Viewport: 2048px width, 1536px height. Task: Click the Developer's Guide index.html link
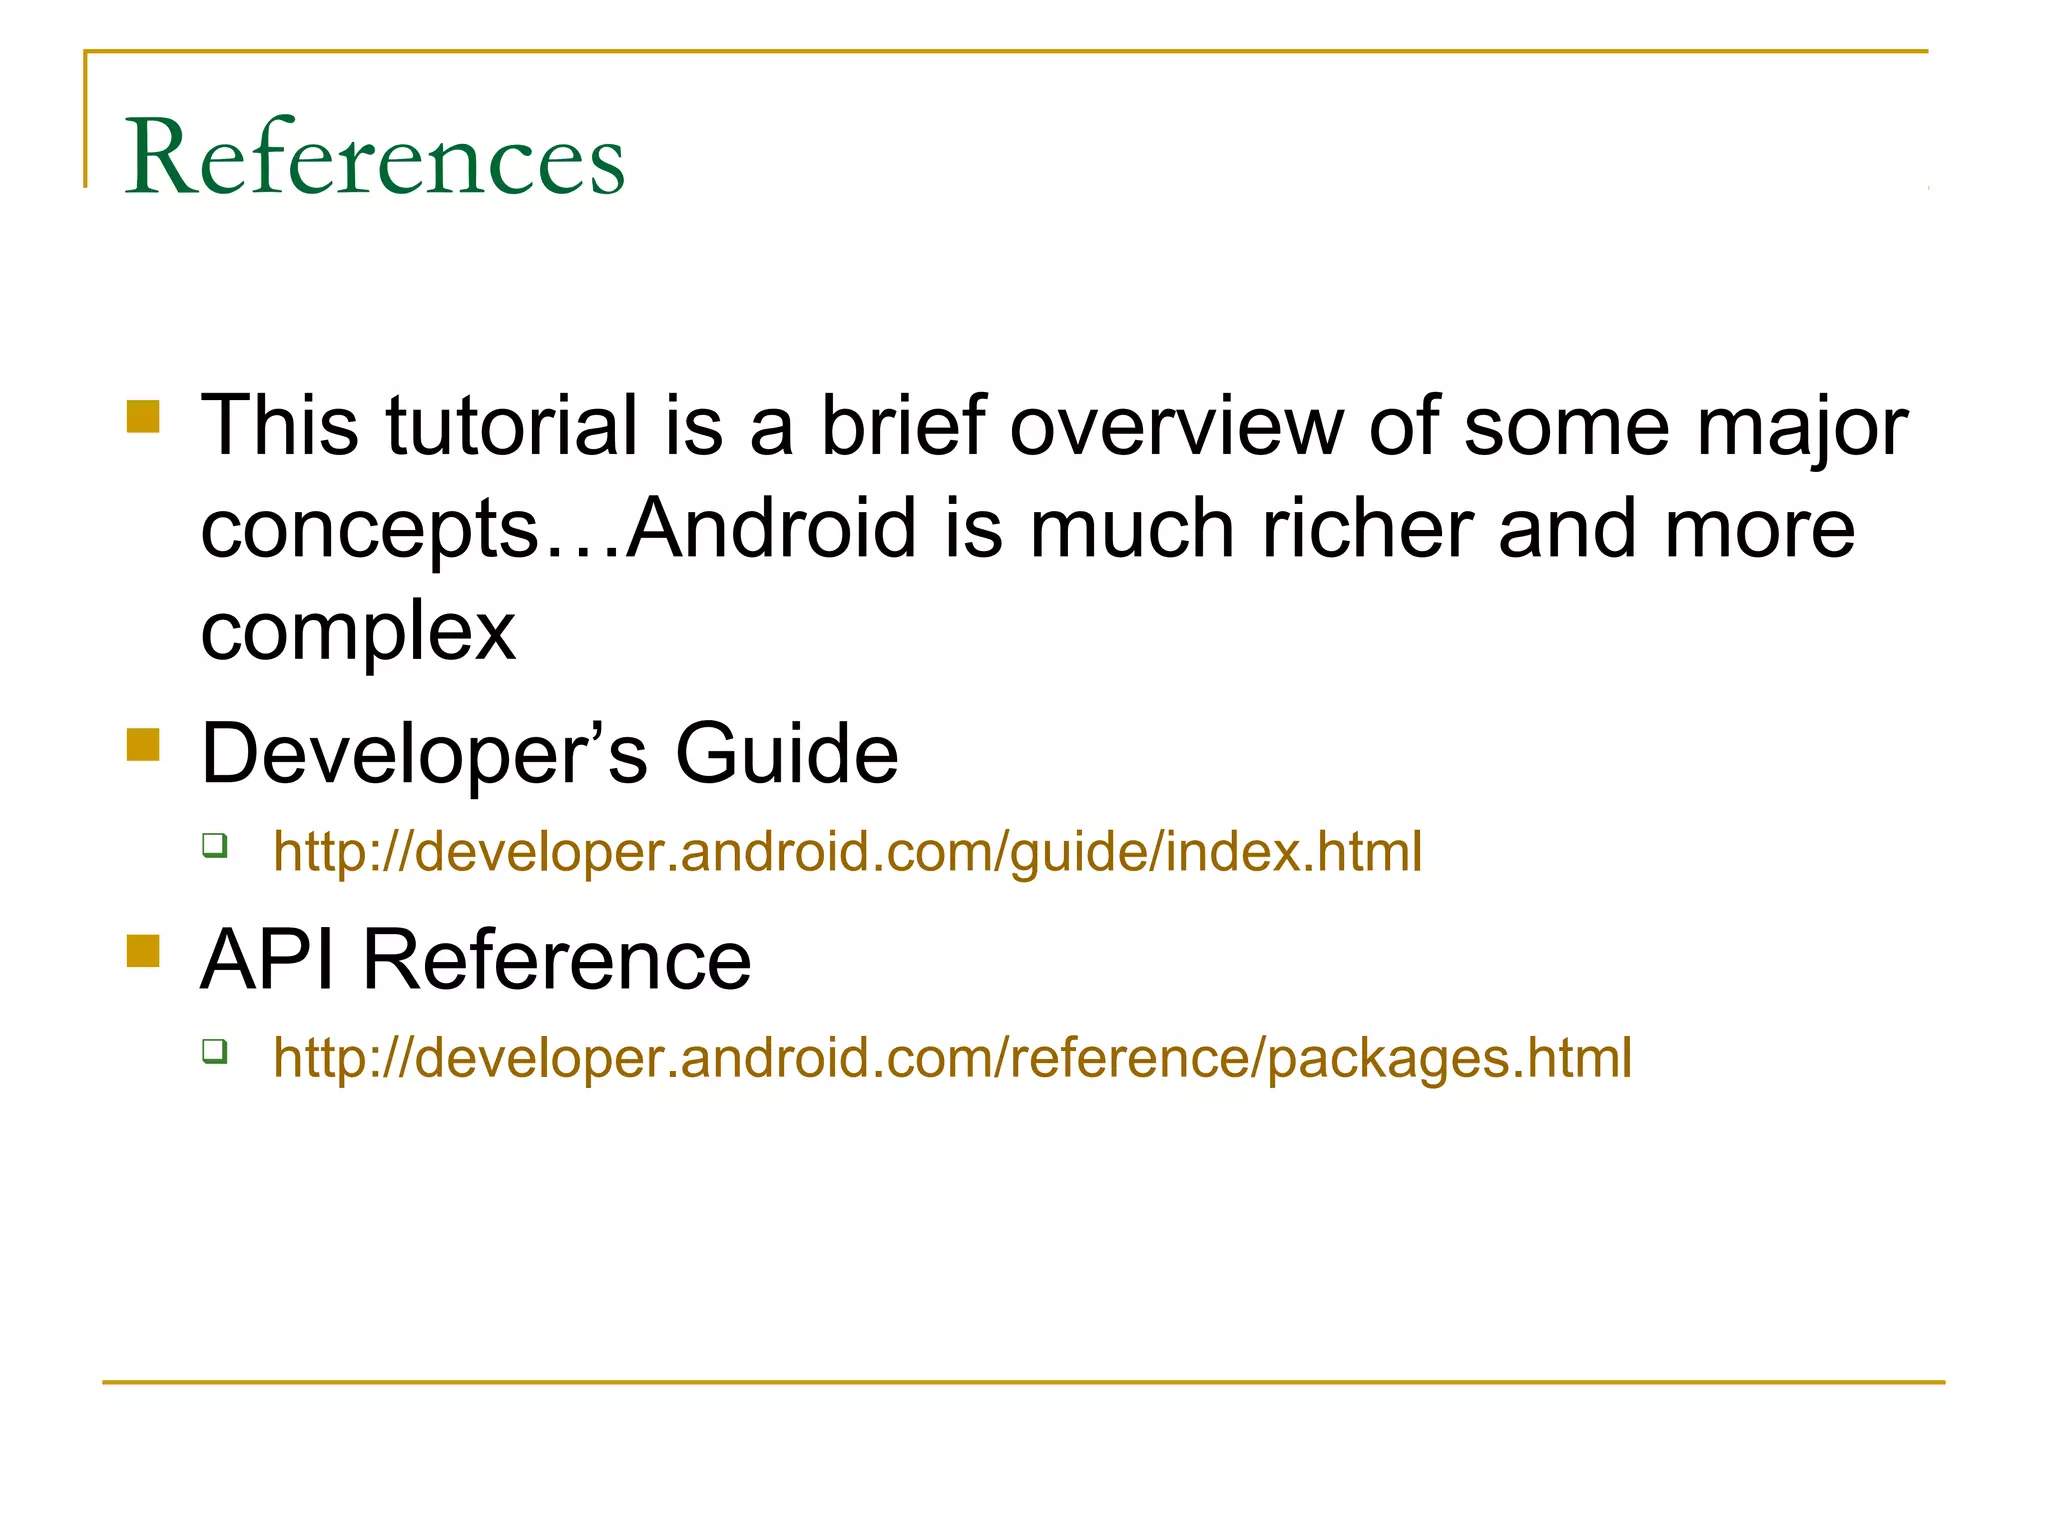click(x=847, y=853)
